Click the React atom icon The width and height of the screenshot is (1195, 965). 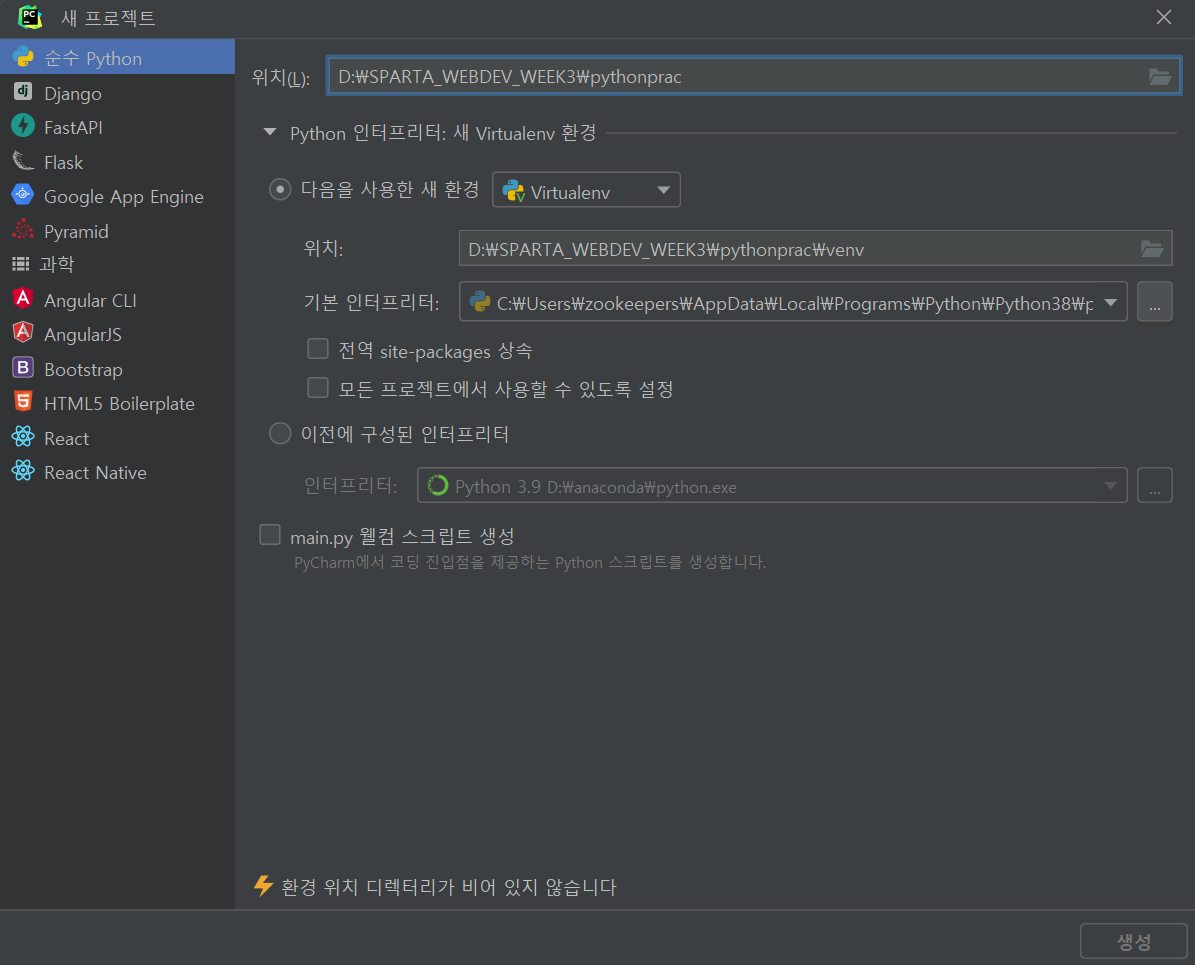point(23,438)
